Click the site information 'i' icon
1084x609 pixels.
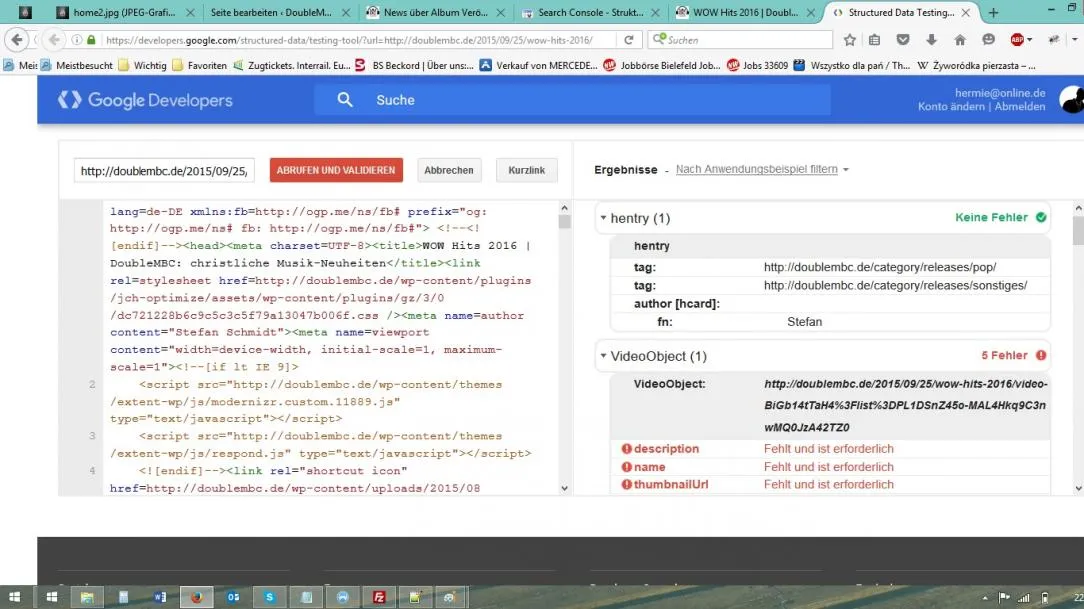click(x=77, y=40)
